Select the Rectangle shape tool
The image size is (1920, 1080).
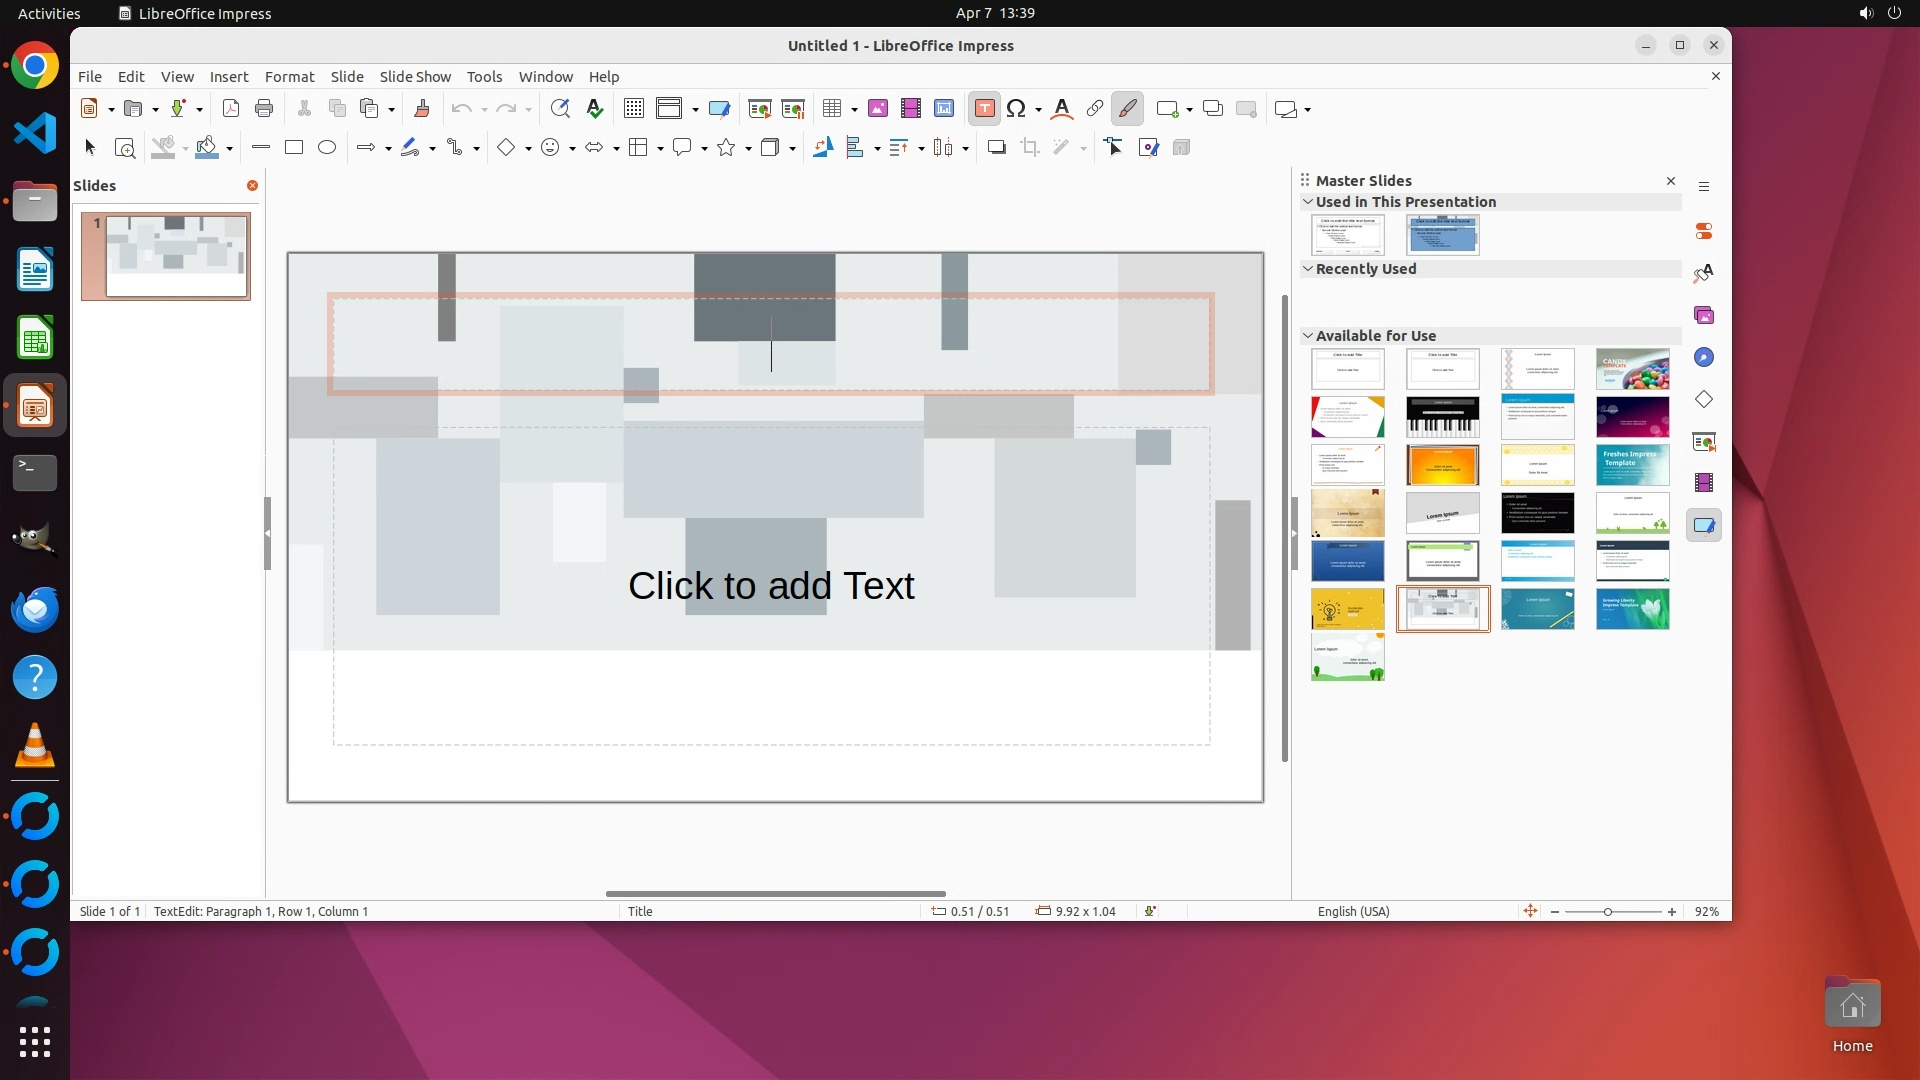coord(293,148)
